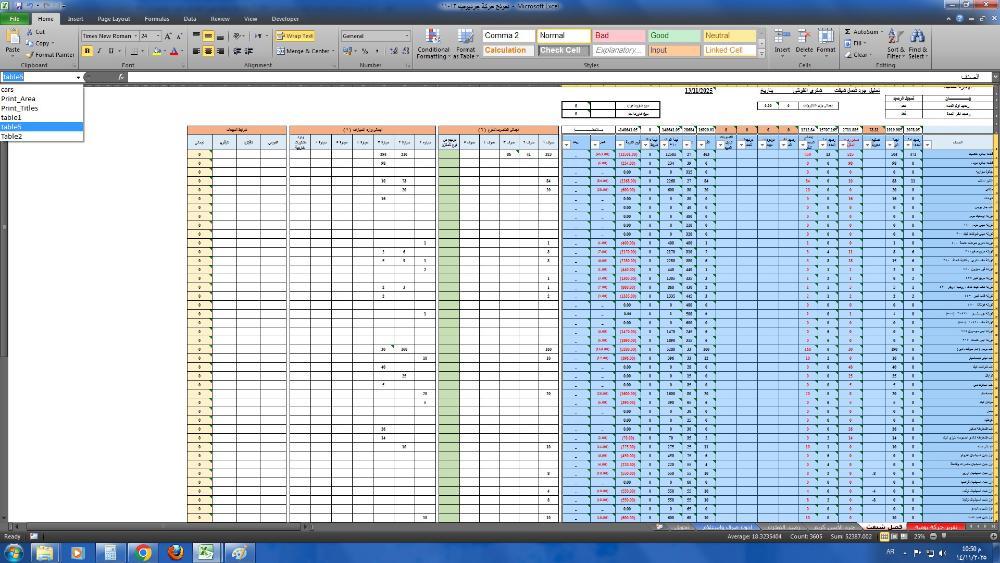The image size is (1000, 563).
Task: Toggle the Wrap Text option
Action: (295, 36)
